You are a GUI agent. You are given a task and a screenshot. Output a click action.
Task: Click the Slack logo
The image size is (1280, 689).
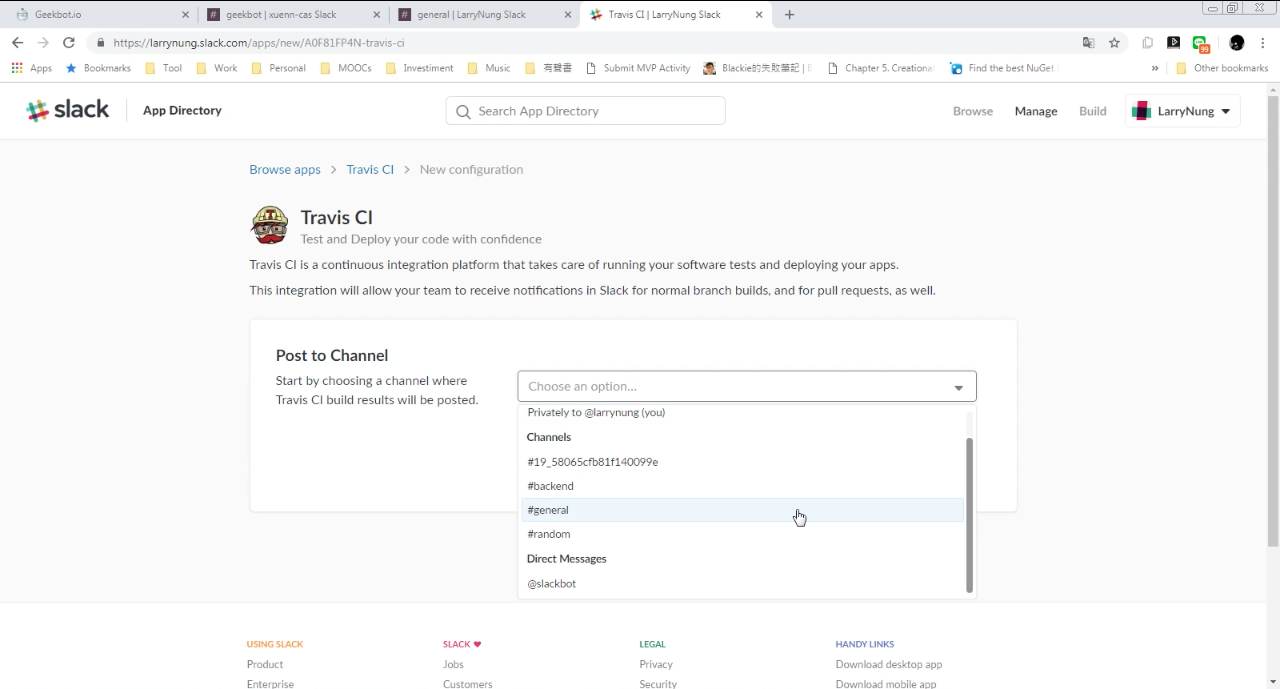67,110
